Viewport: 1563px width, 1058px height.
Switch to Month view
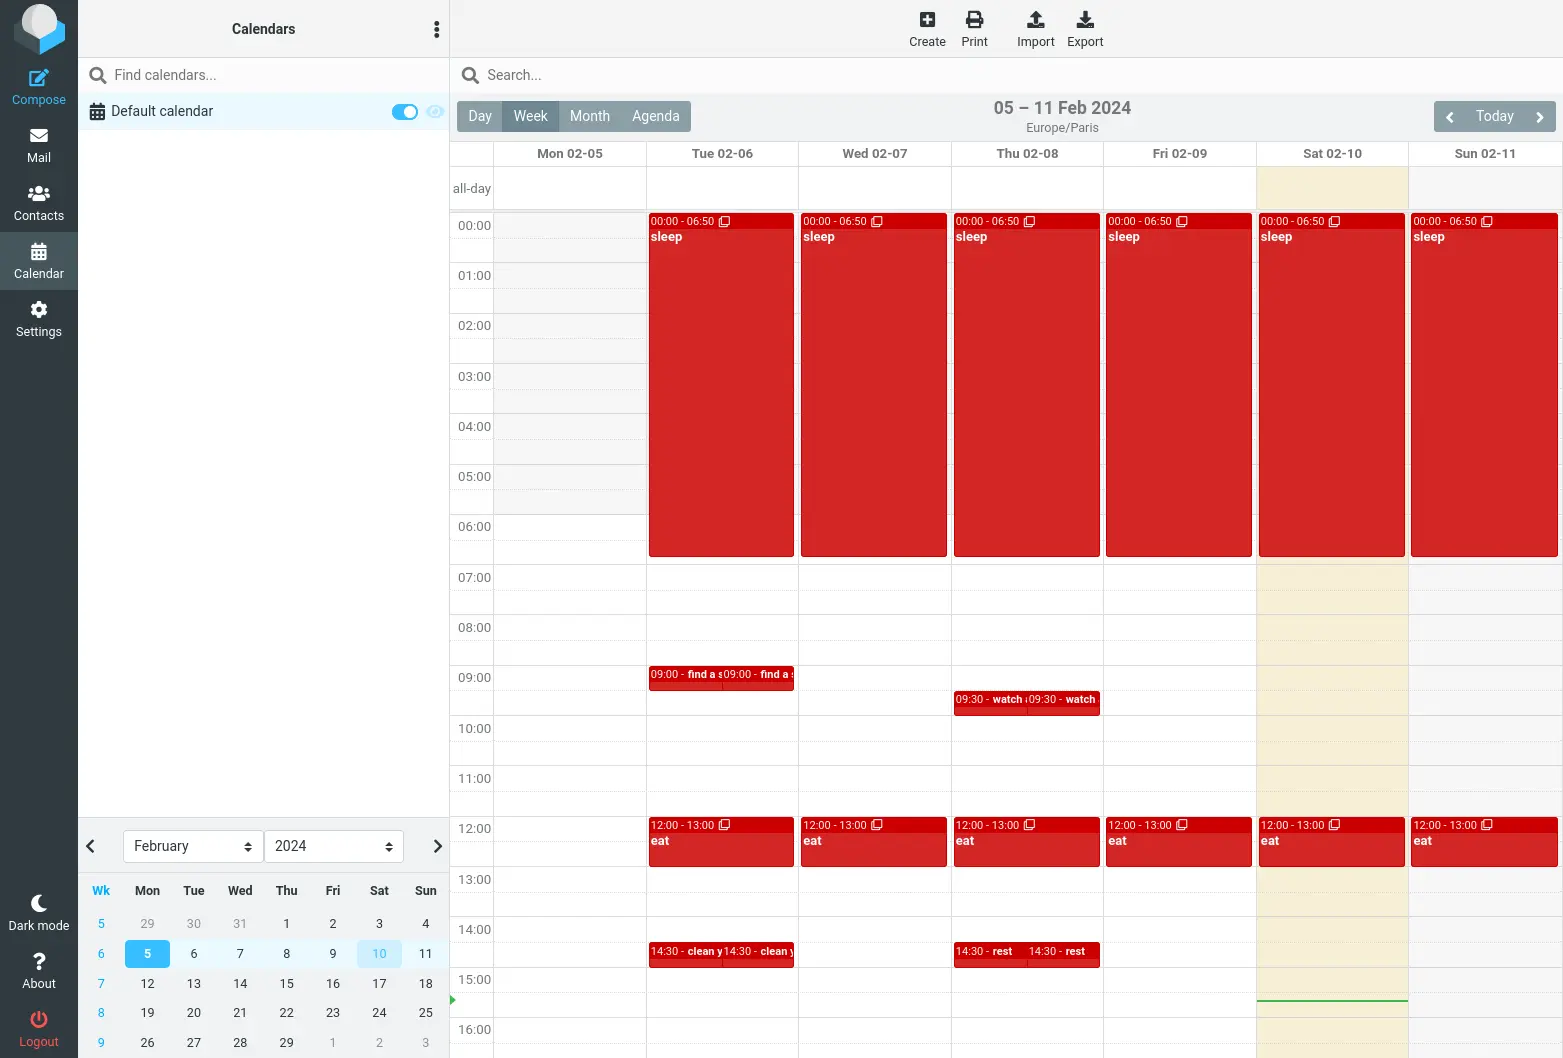tap(589, 116)
